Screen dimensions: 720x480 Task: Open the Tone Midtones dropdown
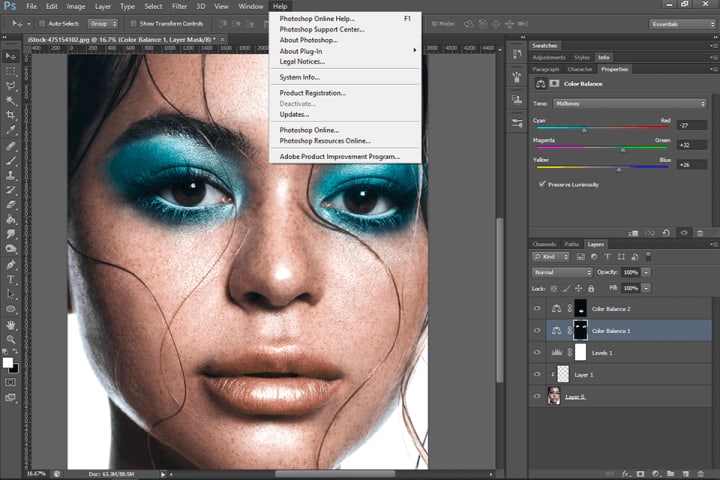click(629, 104)
